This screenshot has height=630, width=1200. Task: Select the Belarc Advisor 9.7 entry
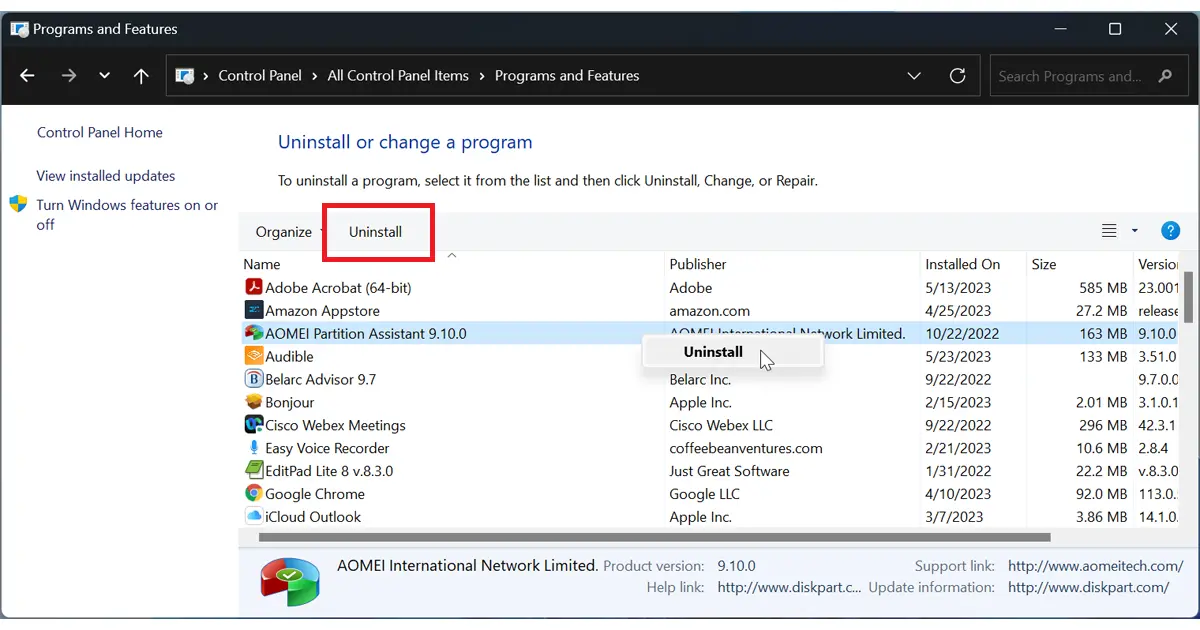[x=320, y=379]
